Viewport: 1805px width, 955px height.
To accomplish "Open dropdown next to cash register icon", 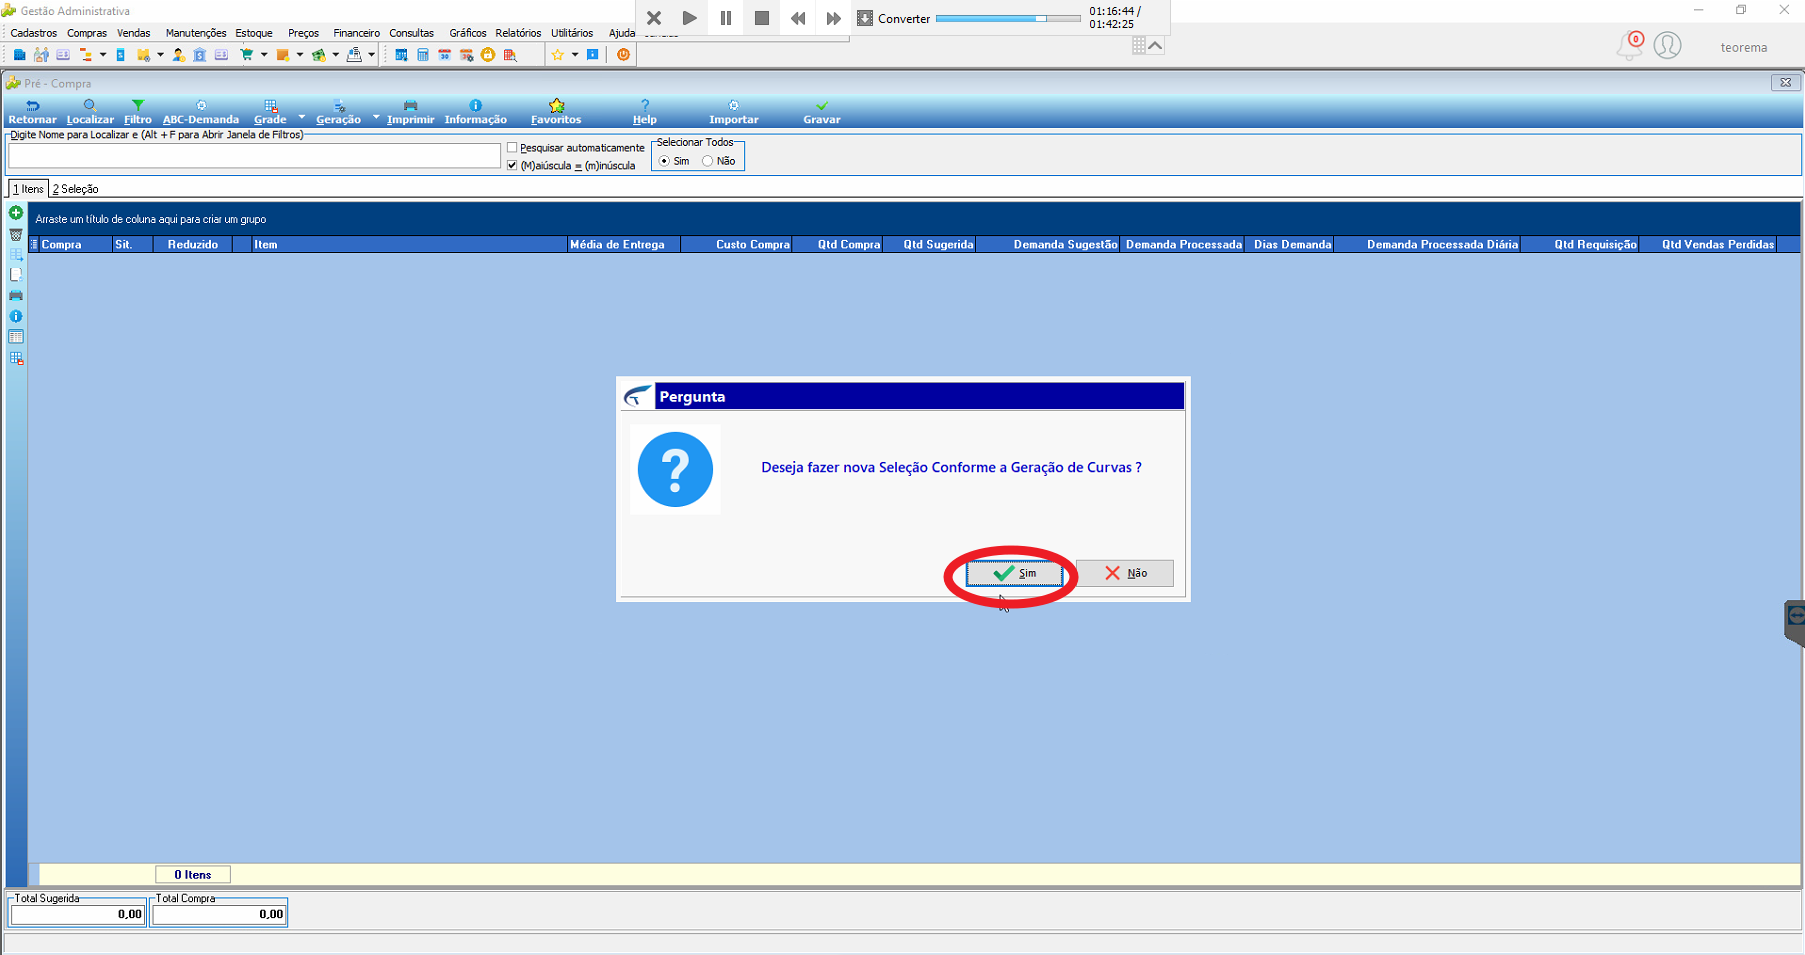I will pos(371,55).
